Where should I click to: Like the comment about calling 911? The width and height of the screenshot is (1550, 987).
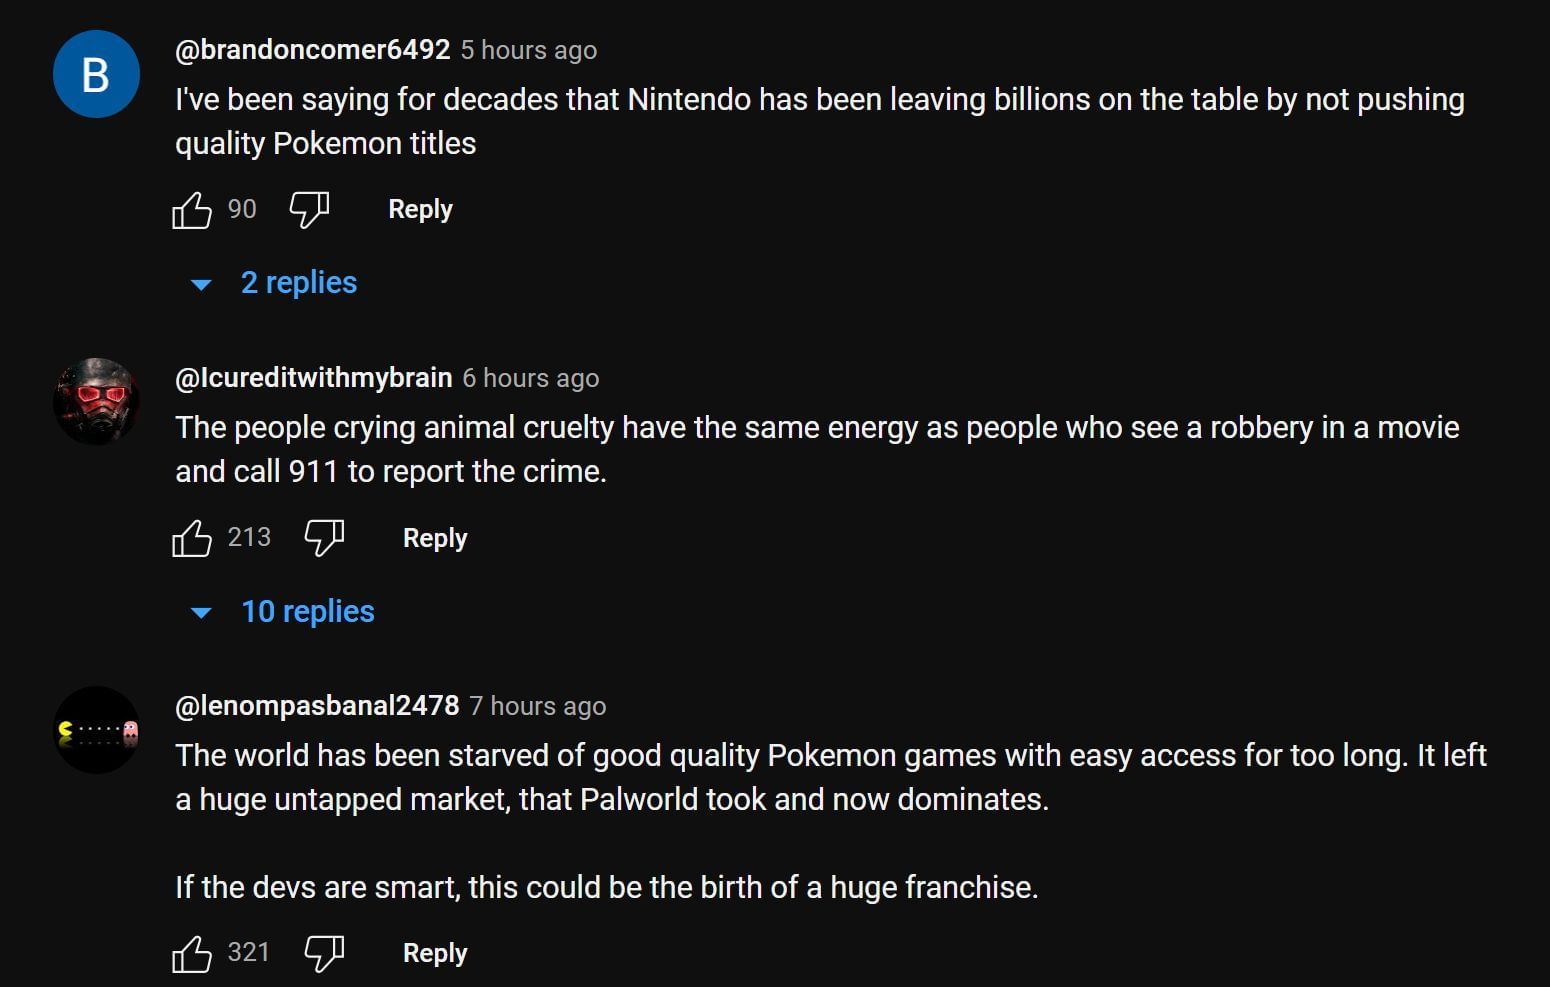coord(192,538)
